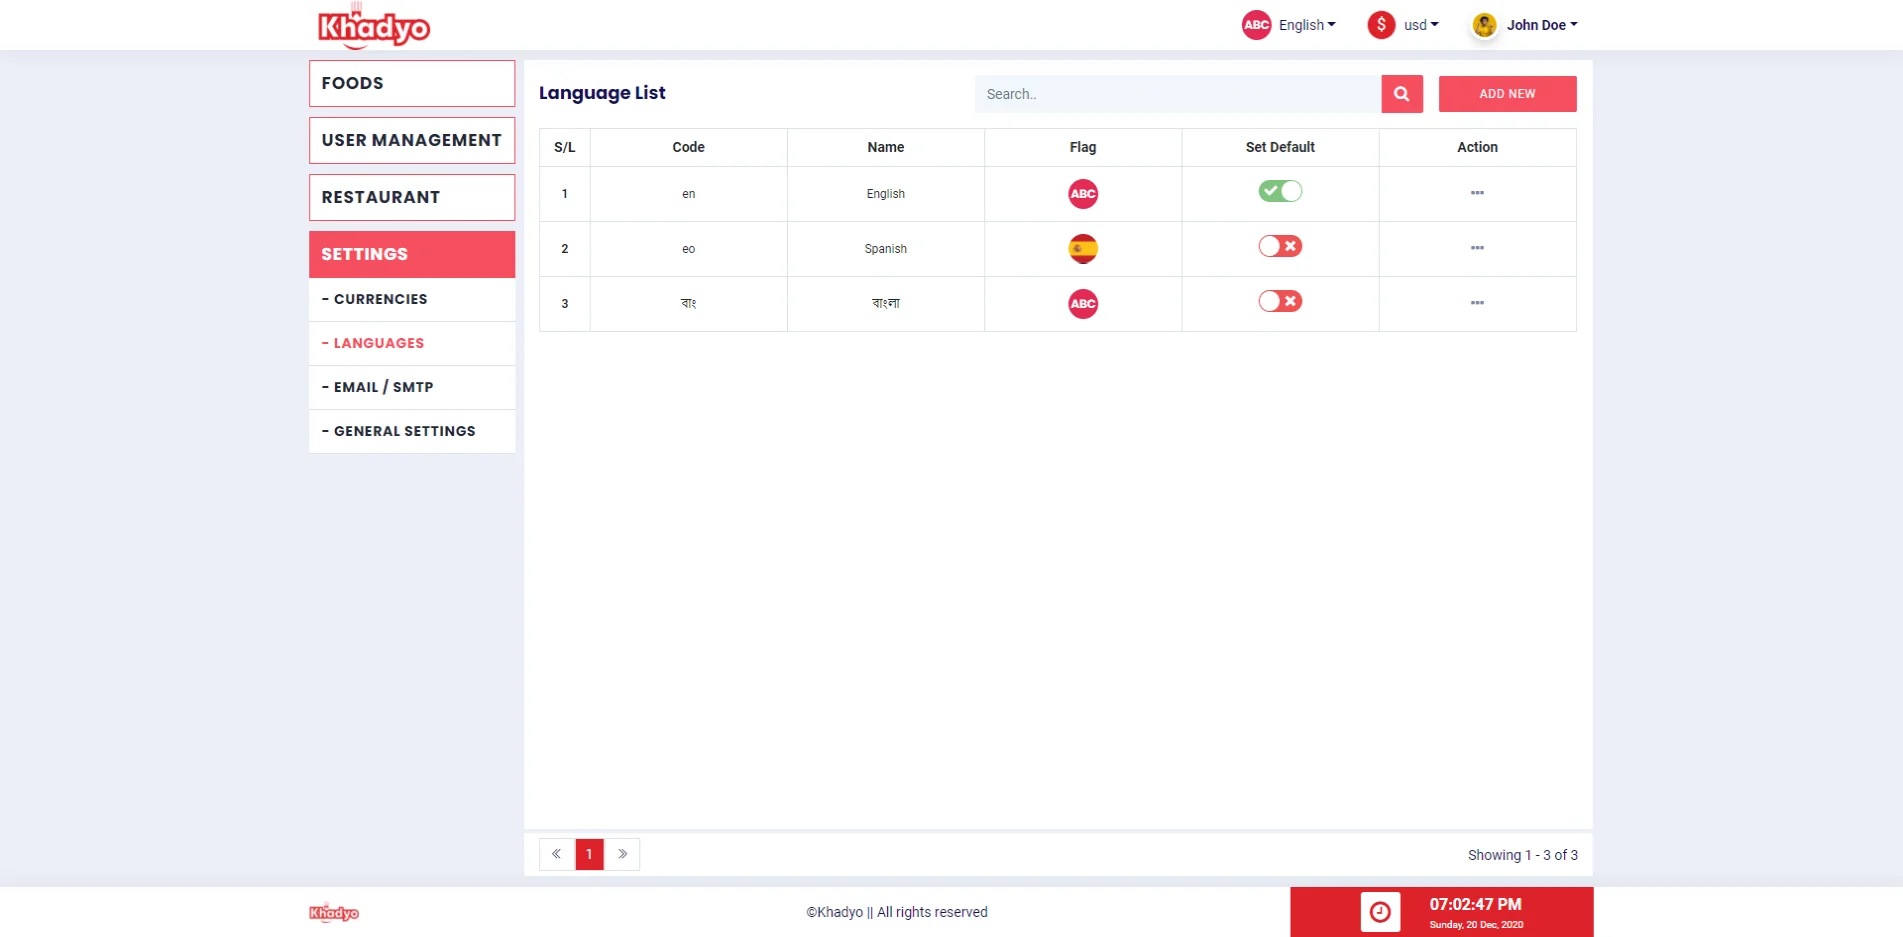Set Spanish as default language
This screenshot has width=1903, height=937.
[1280, 246]
